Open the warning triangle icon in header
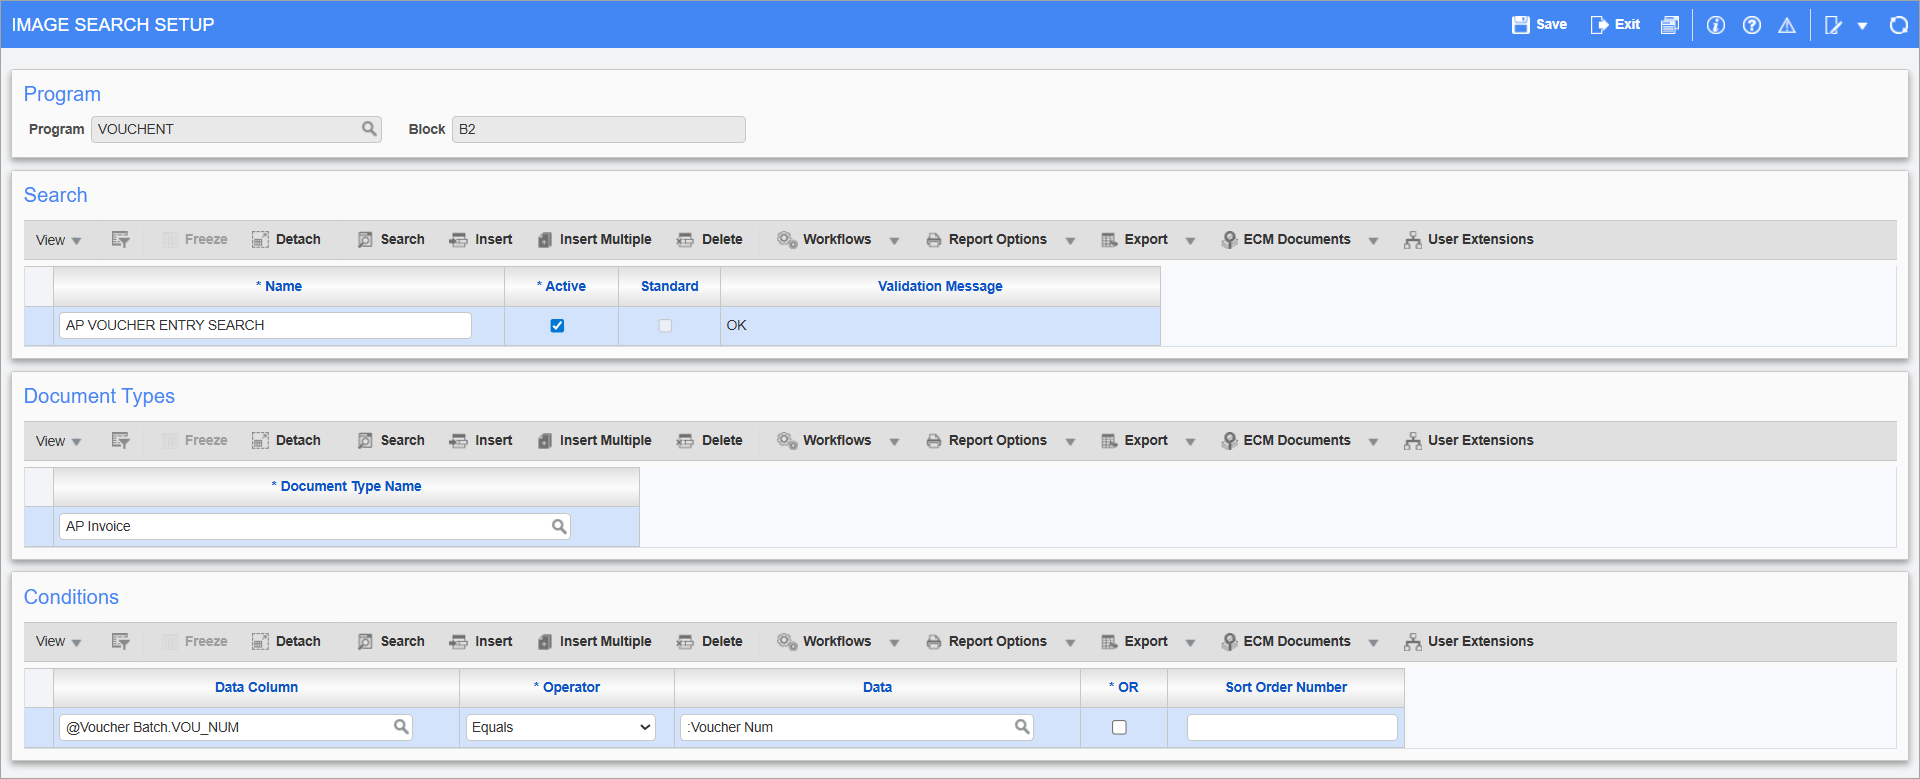Screen dimensions: 1920x779 click(1787, 25)
